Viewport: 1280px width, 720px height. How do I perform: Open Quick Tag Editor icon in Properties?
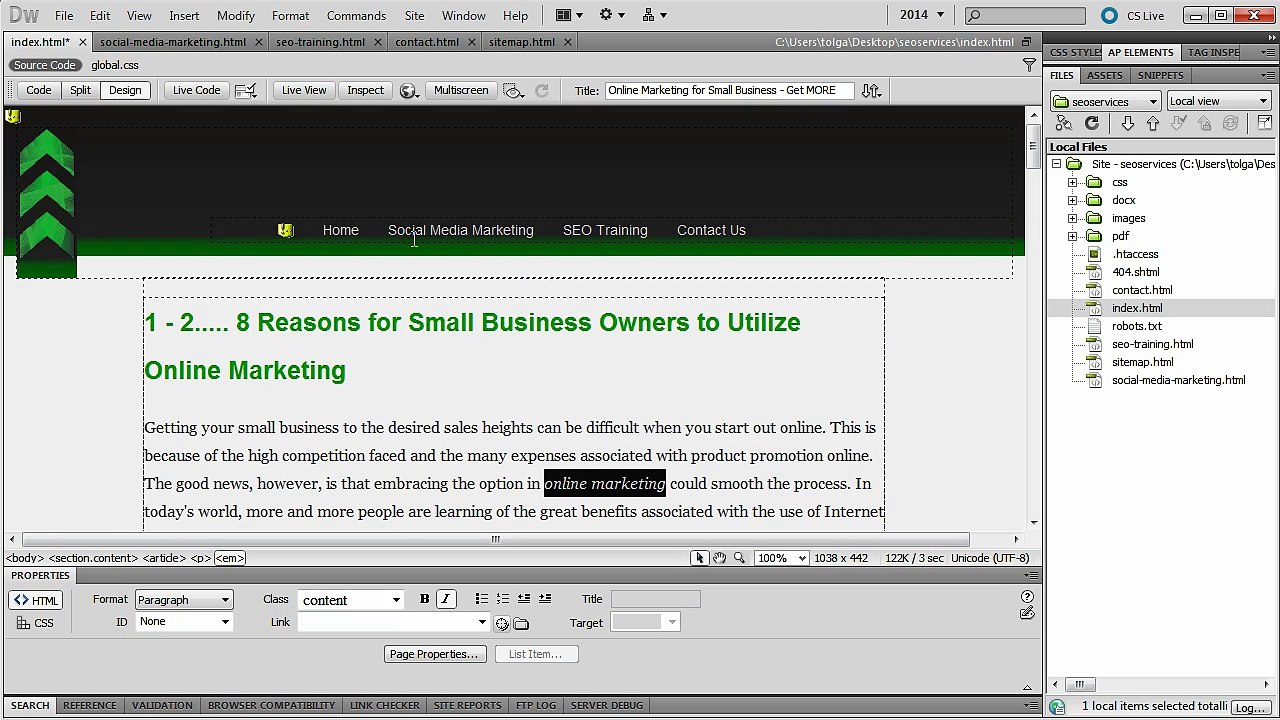pos(1027,612)
